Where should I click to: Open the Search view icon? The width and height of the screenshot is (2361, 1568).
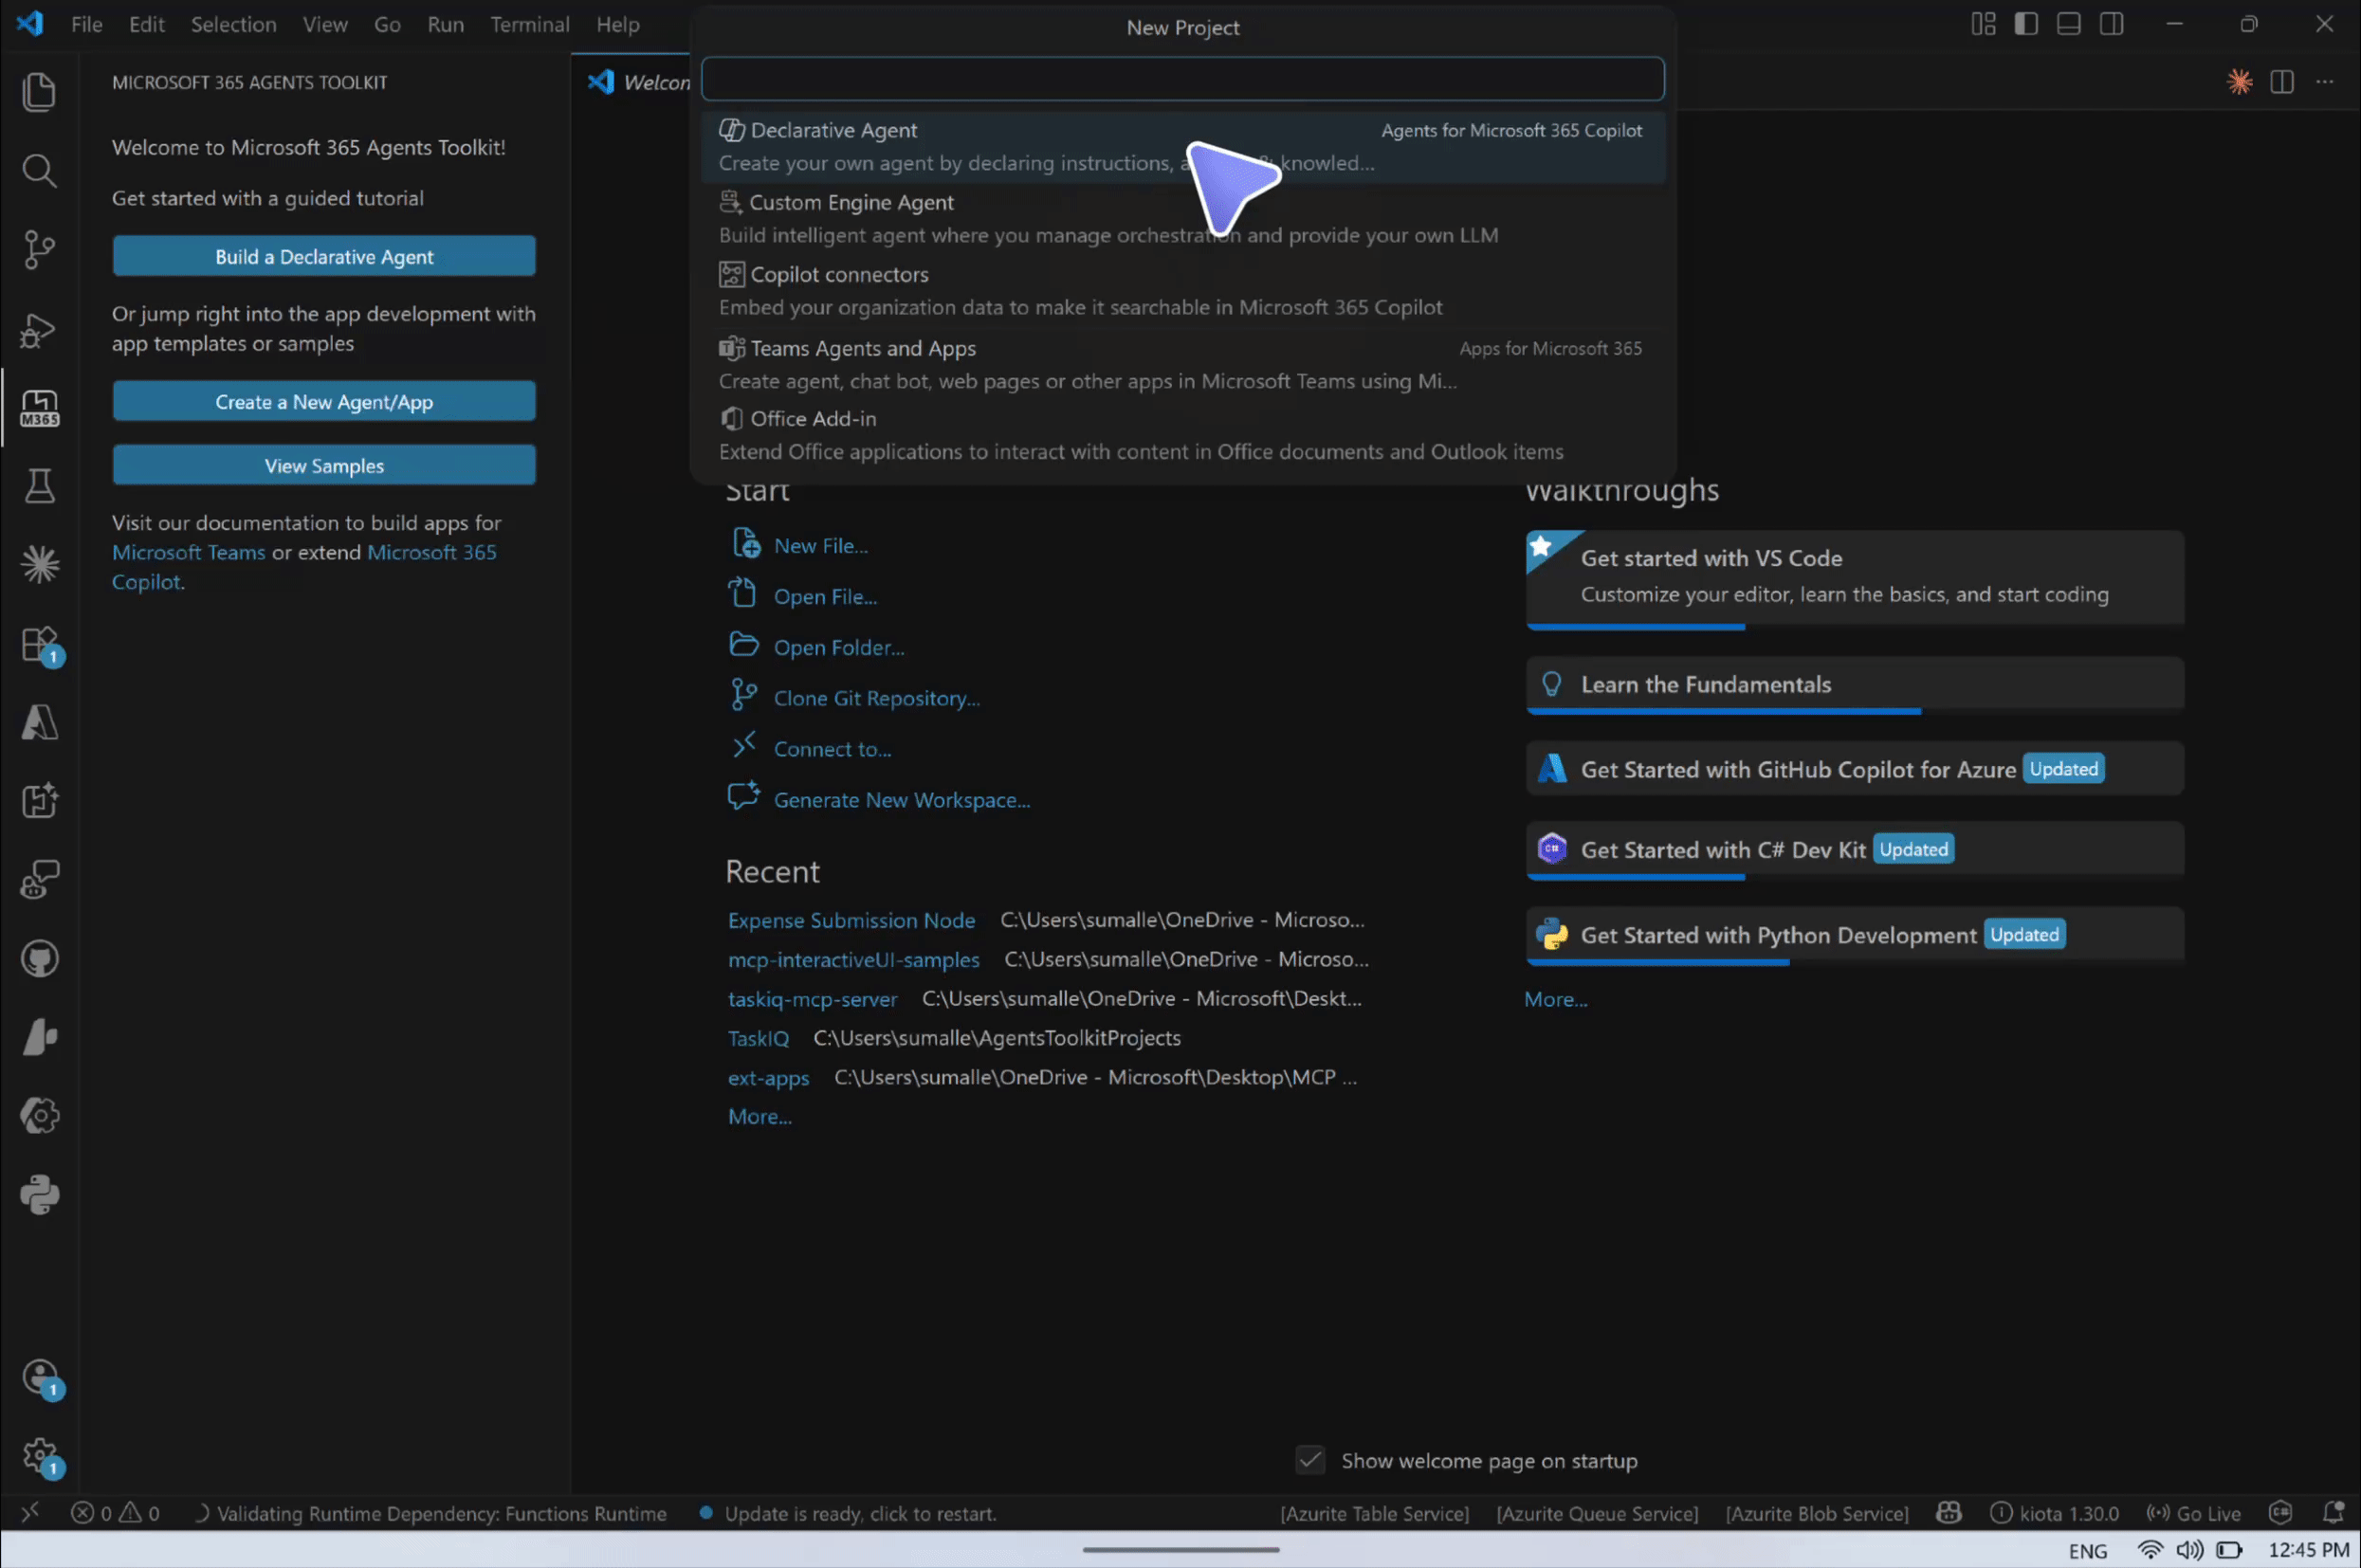pos(39,171)
